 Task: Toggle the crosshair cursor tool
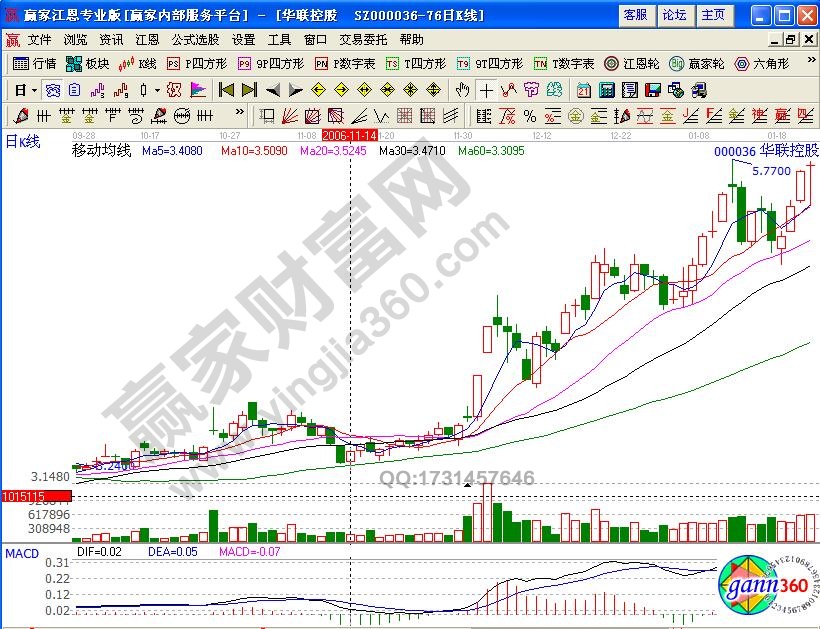click(485, 90)
